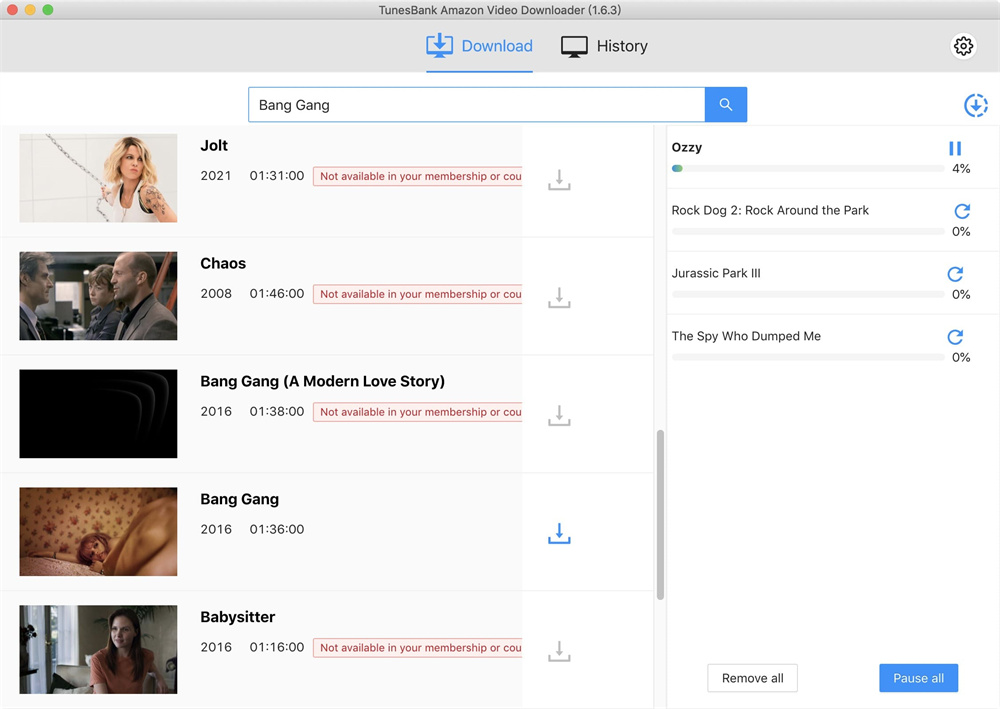Click the download icon for Jolt

pyautogui.click(x=559, y=179)
